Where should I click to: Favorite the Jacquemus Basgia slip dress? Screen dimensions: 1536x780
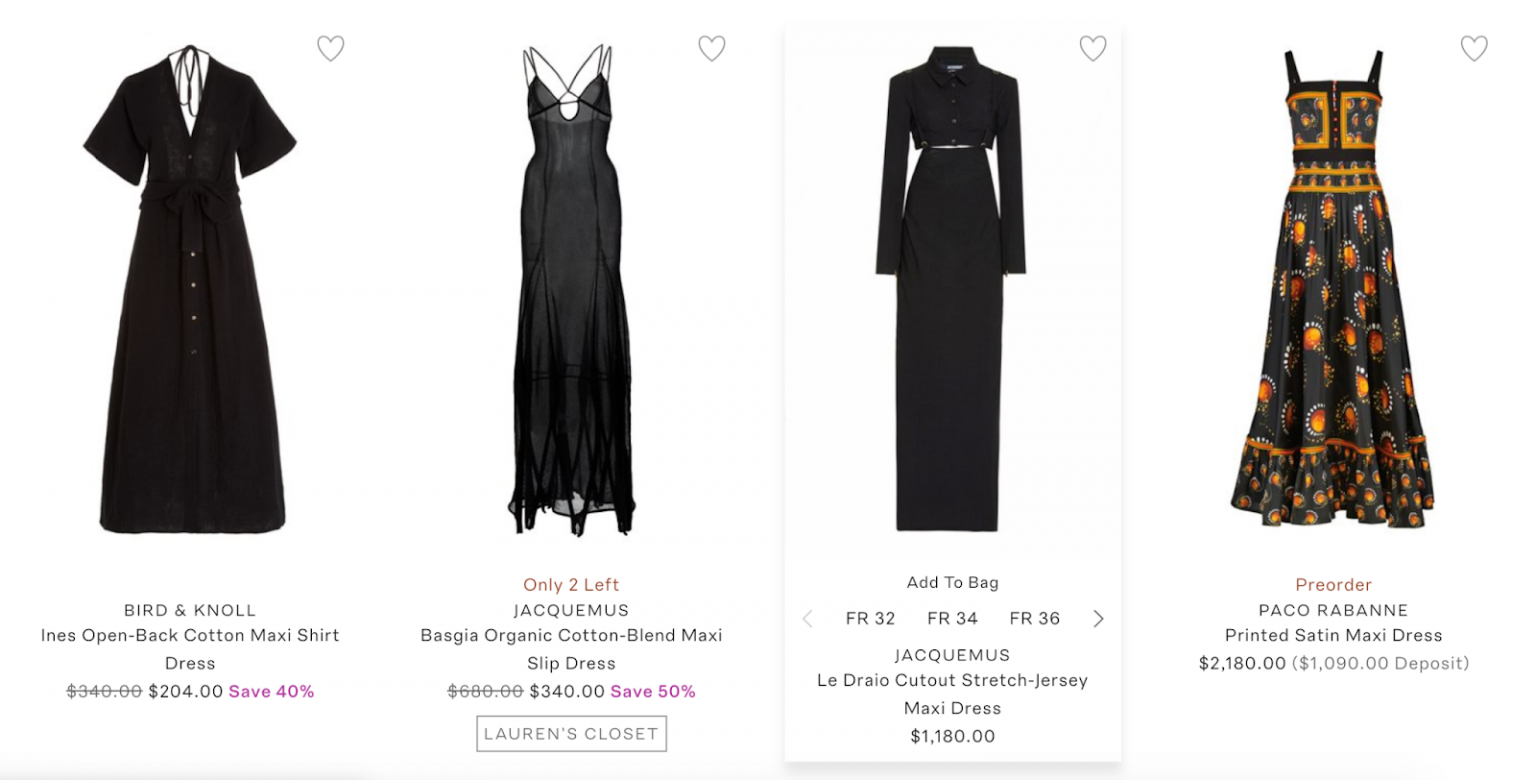point(712,46)
